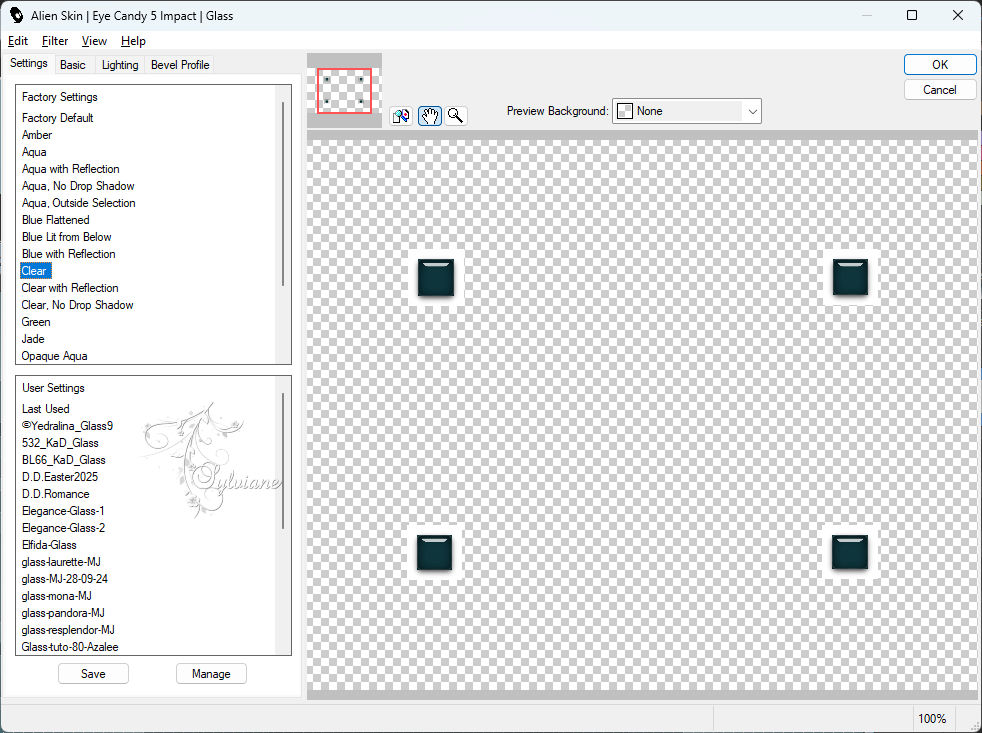Open the Edit menu
Viewport: 982px width, 733px height.
click(x=18, y=41)
